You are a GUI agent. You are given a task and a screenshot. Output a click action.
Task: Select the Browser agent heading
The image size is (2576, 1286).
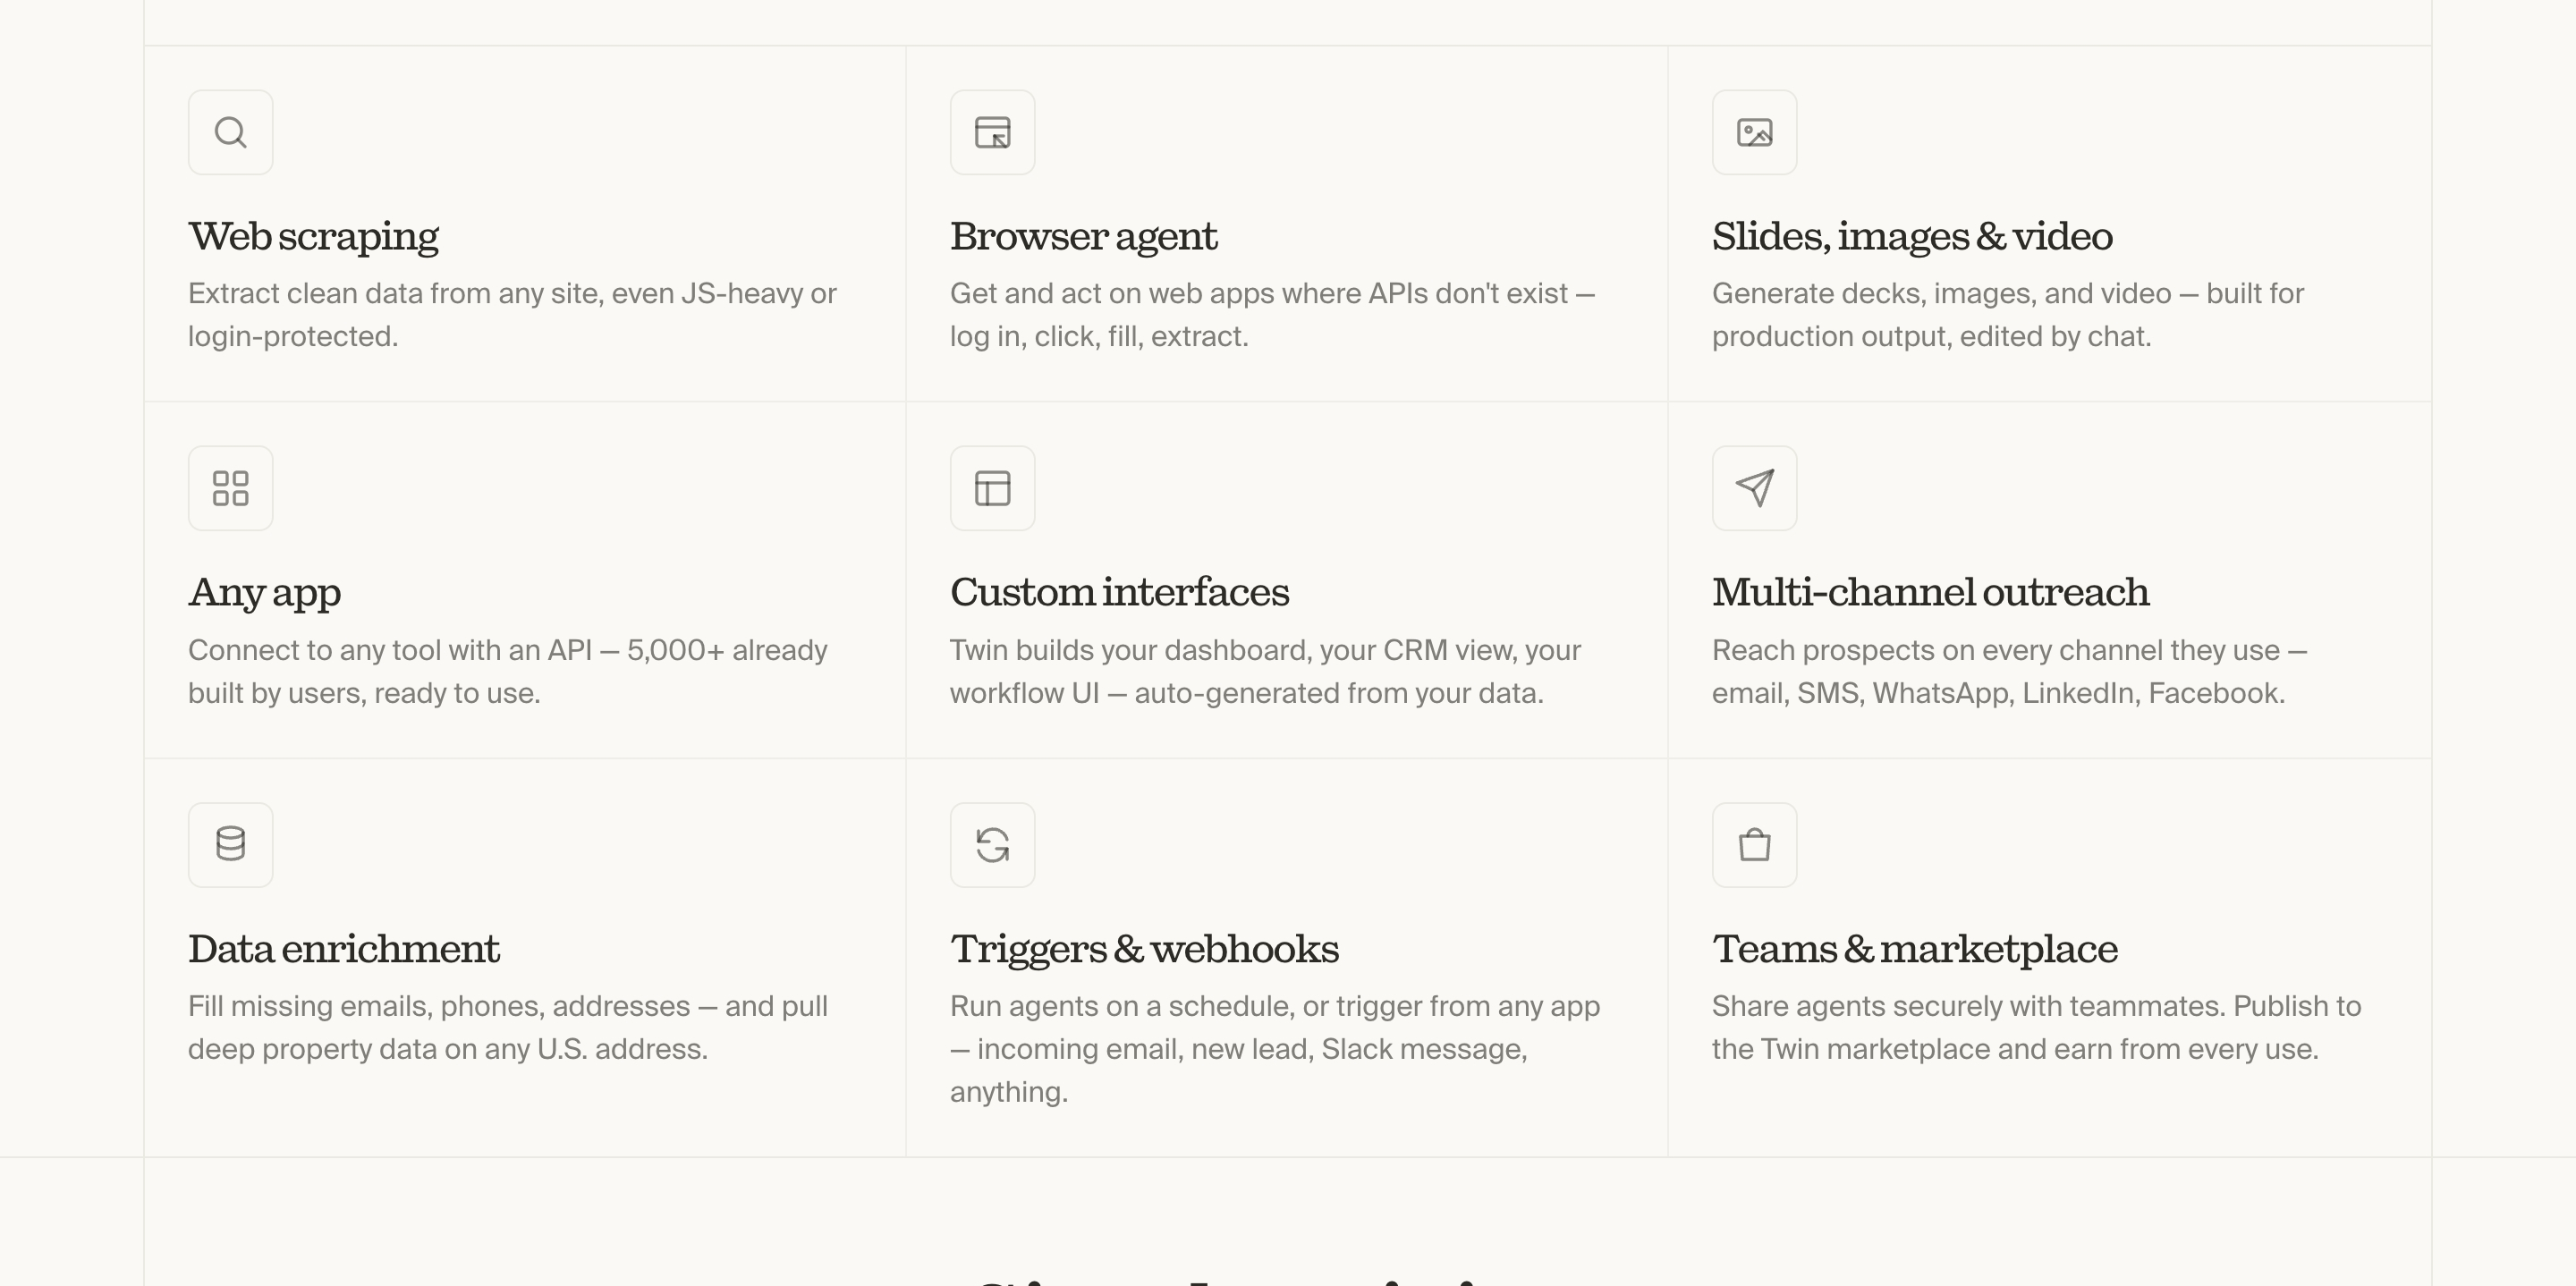tap(1083, 237)
